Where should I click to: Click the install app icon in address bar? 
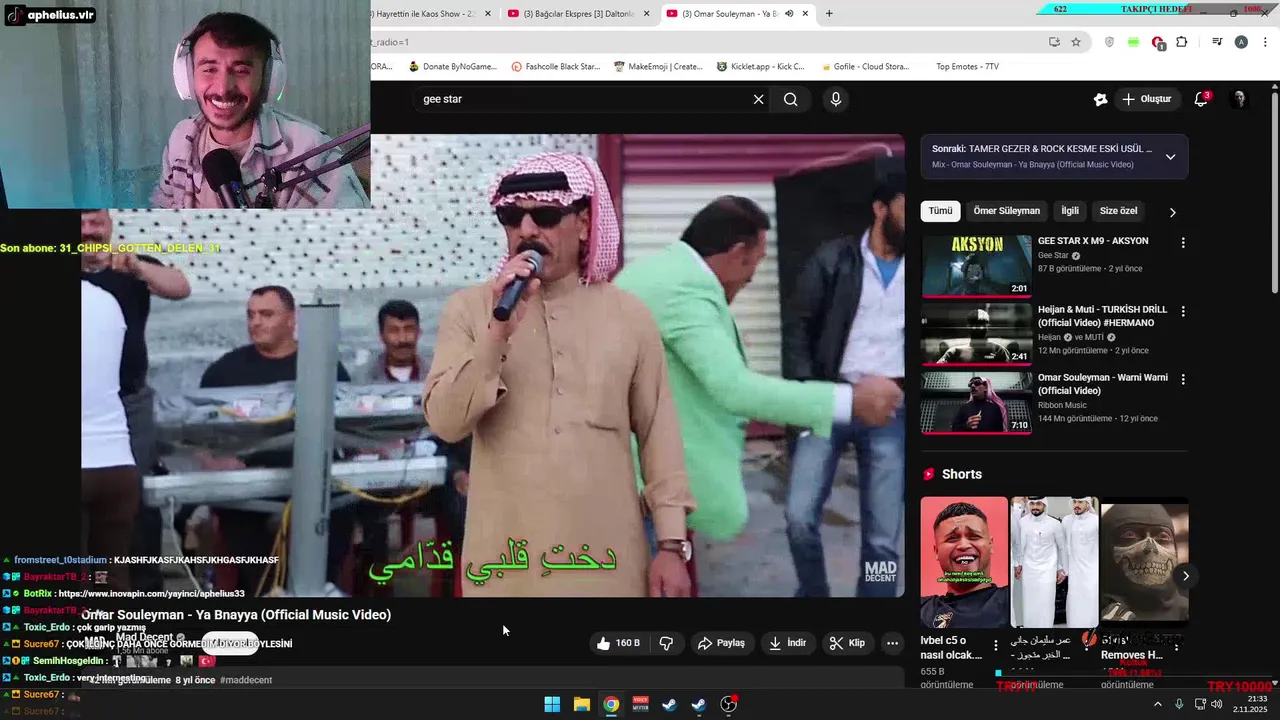coord(1054,42)
